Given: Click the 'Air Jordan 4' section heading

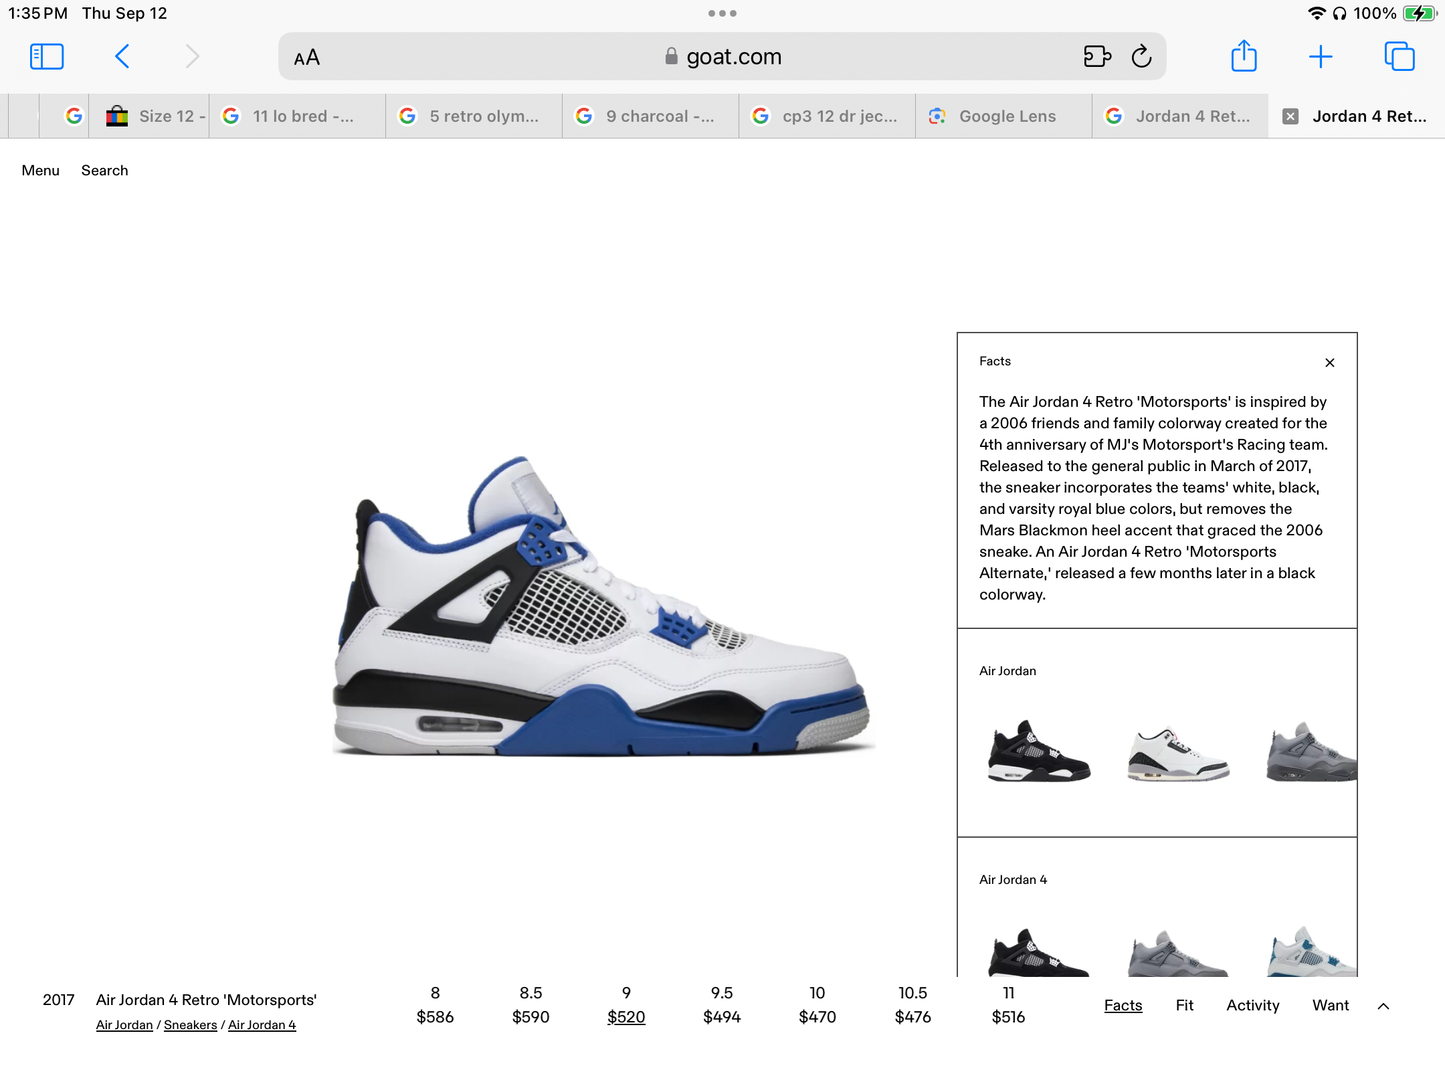Looking at the screenshot, I should [x=1013, y=881].
